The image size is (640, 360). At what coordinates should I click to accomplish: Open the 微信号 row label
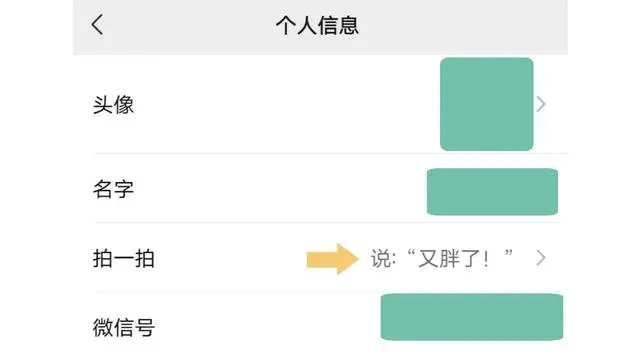pyautogui.click(x=124, y=327)
